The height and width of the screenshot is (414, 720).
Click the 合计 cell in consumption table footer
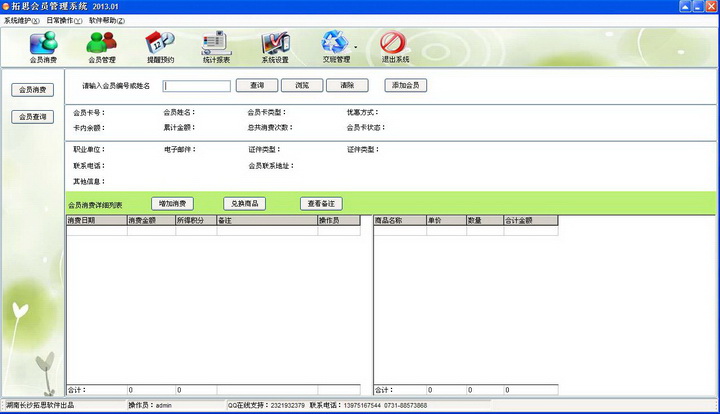(x=97, y=390)
